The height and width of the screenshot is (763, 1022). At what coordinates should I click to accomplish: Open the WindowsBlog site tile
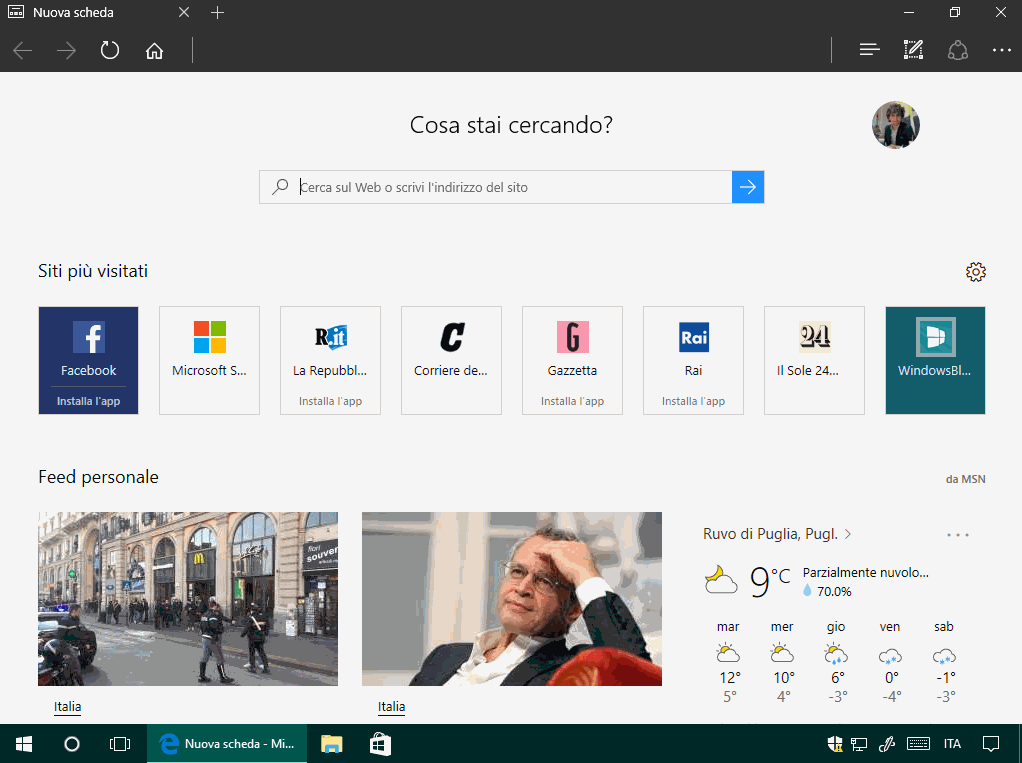[x=935, y=360]
